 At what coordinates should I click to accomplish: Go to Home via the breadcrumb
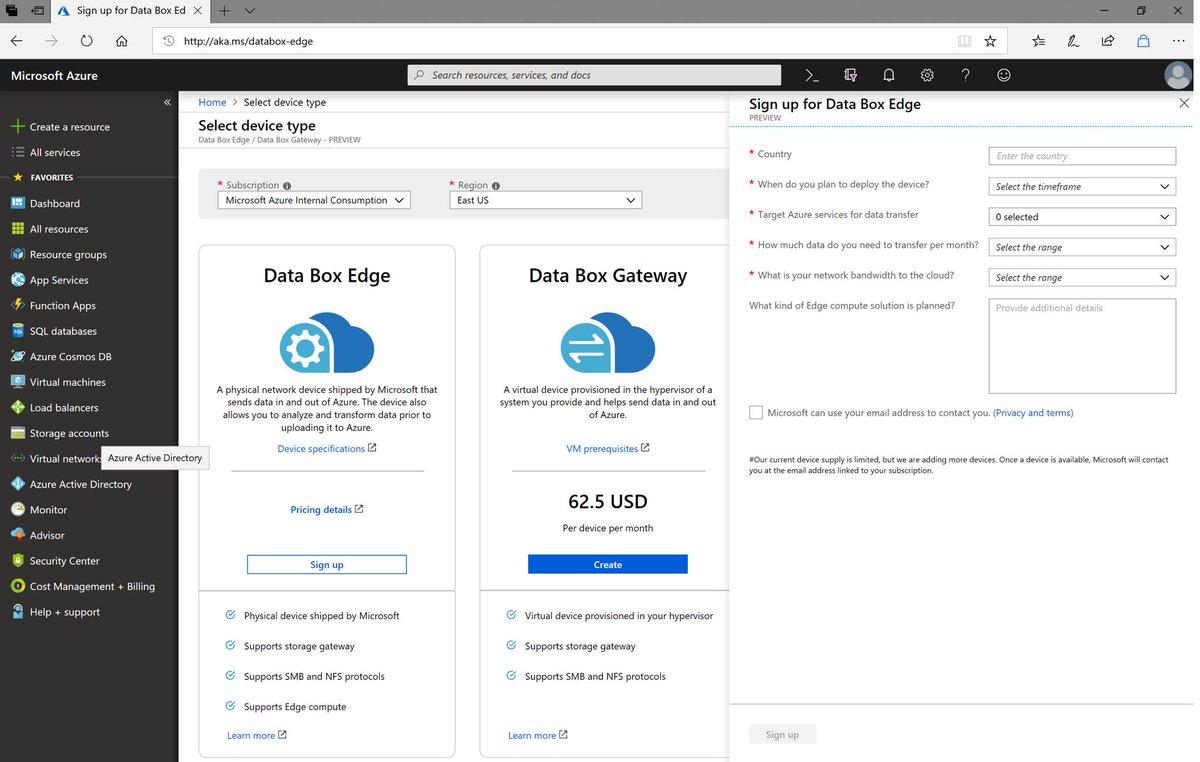tap(212, 101)
